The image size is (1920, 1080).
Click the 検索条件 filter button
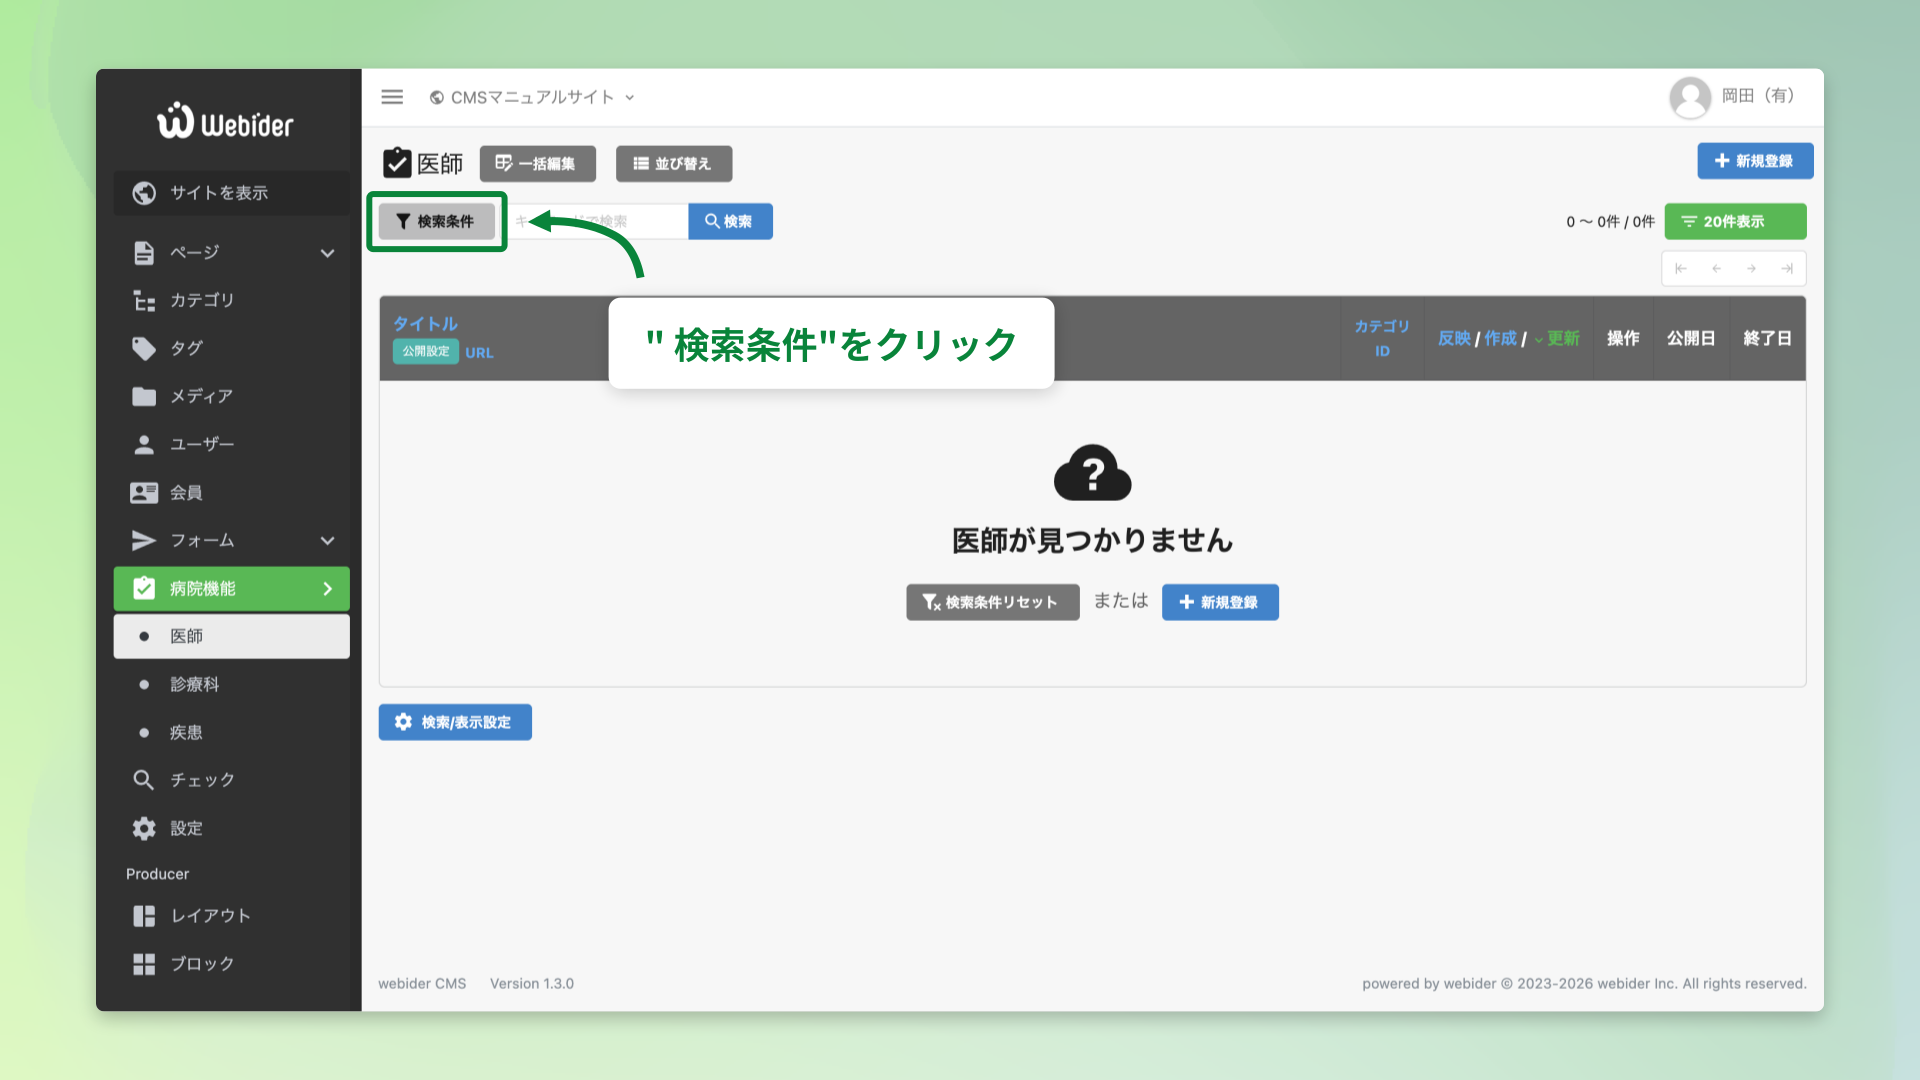tap(436, 221)
